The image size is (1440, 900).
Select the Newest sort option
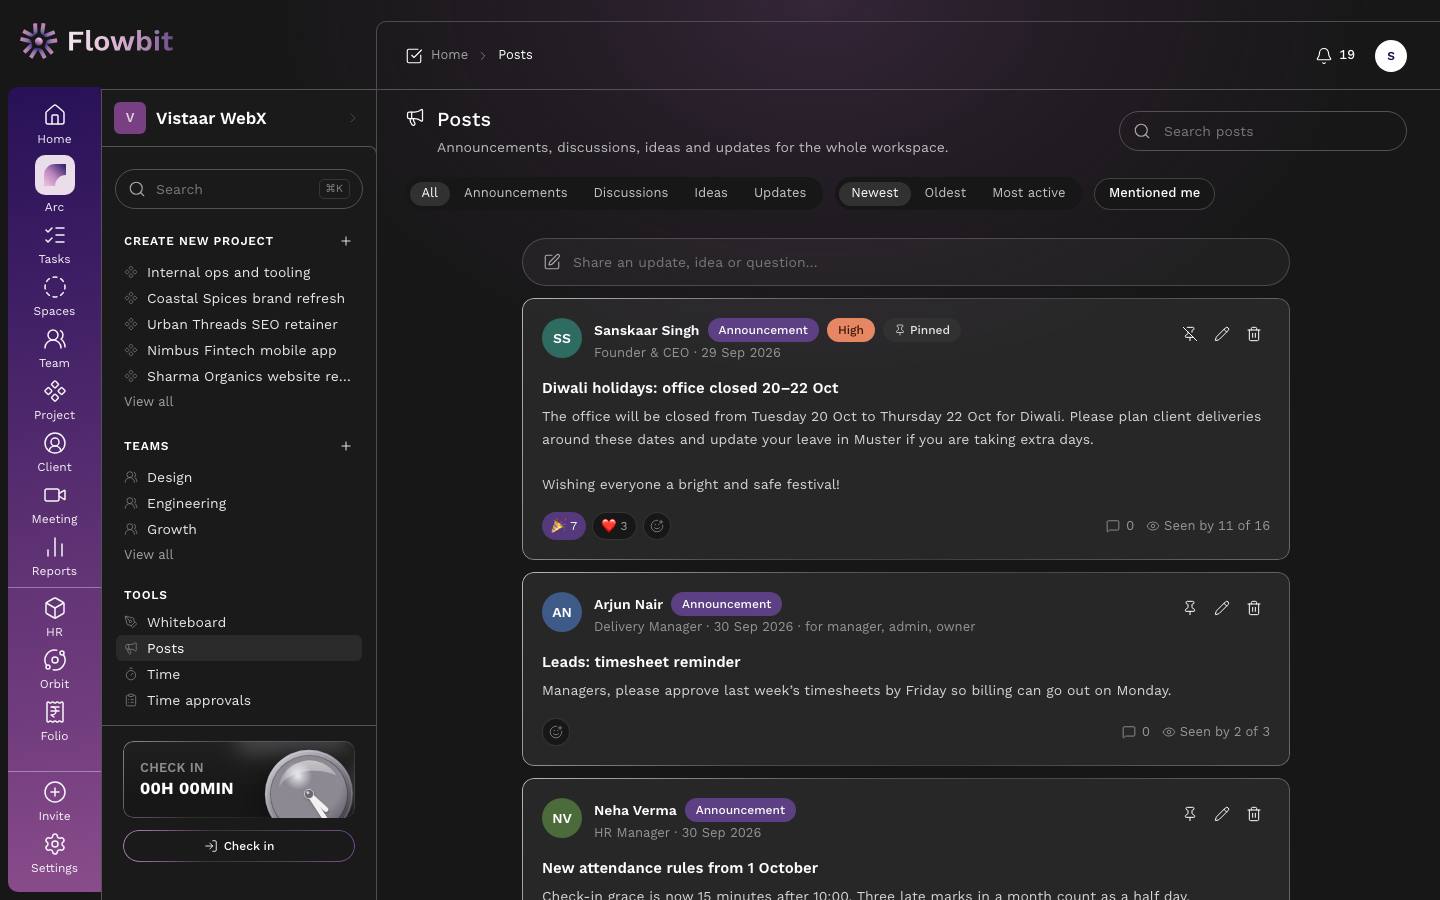[x=874, y=193]
